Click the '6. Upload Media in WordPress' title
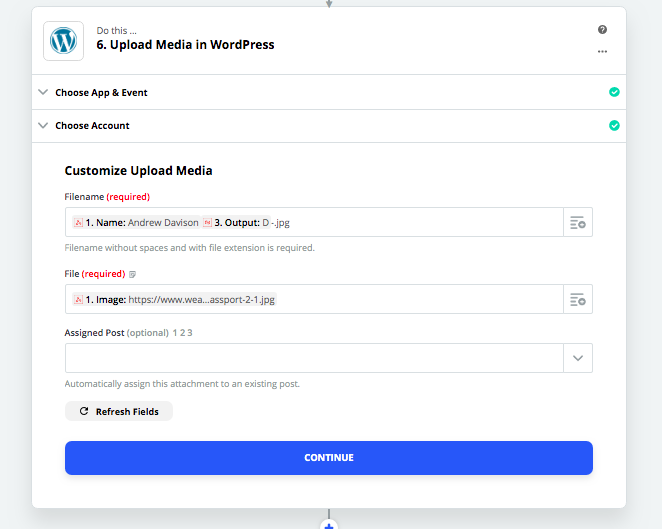This screenshot has width=662, height=529. 185,45
